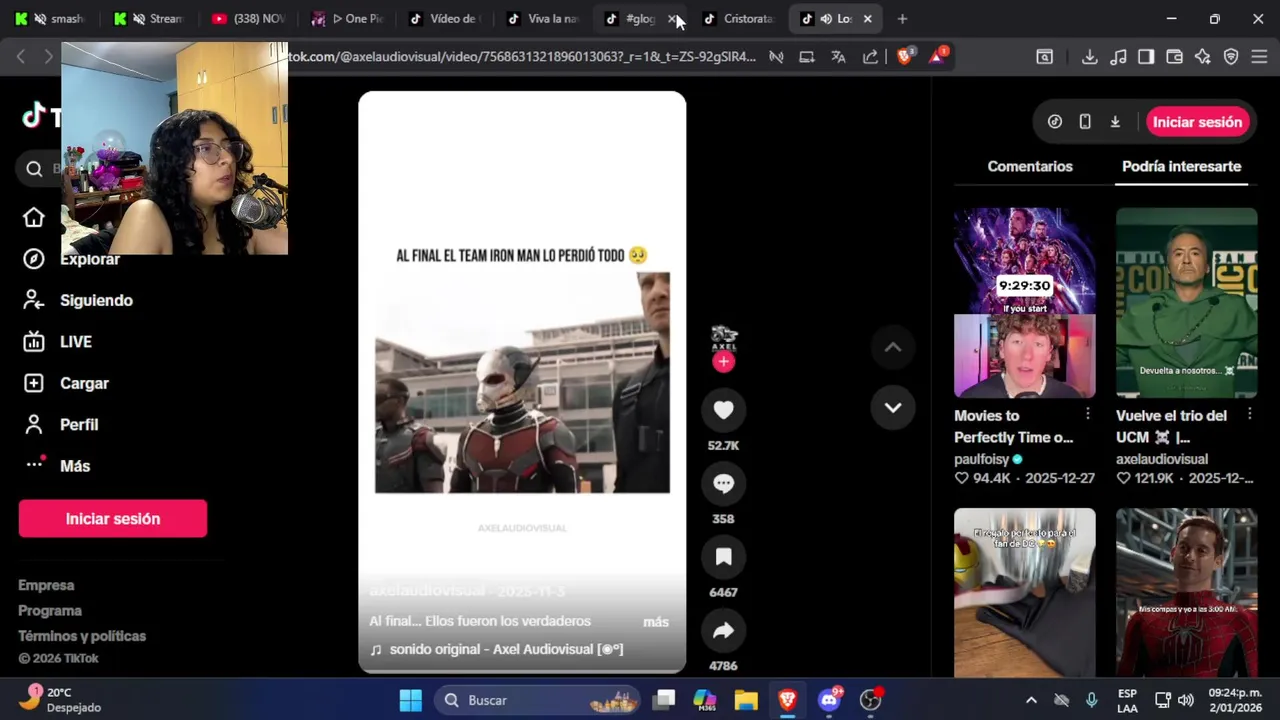Open File Explorer from the taskbar
The width and height of the screenshot is (1280, 720).
tap(746, 700)
